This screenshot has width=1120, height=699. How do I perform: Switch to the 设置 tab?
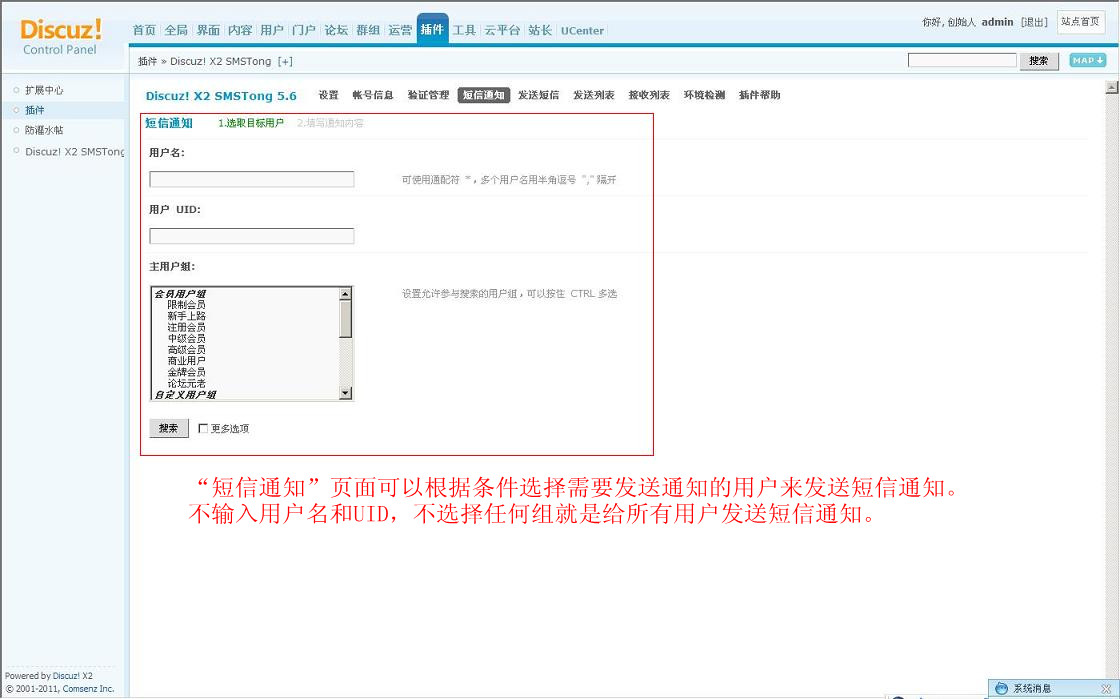[329, 95]
